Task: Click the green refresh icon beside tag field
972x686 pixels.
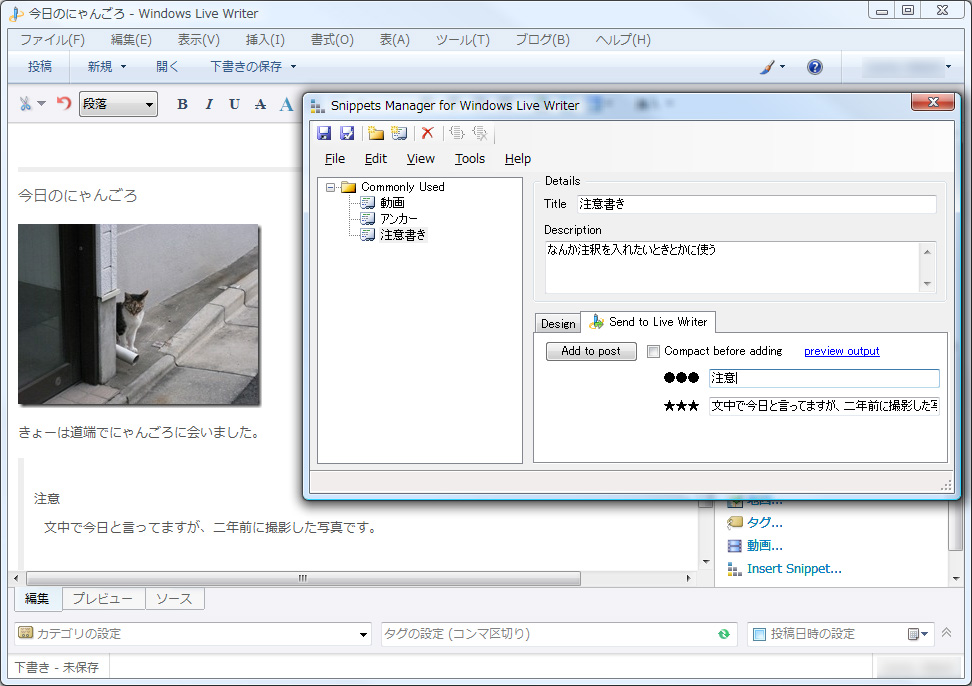Action: [722, 633]
